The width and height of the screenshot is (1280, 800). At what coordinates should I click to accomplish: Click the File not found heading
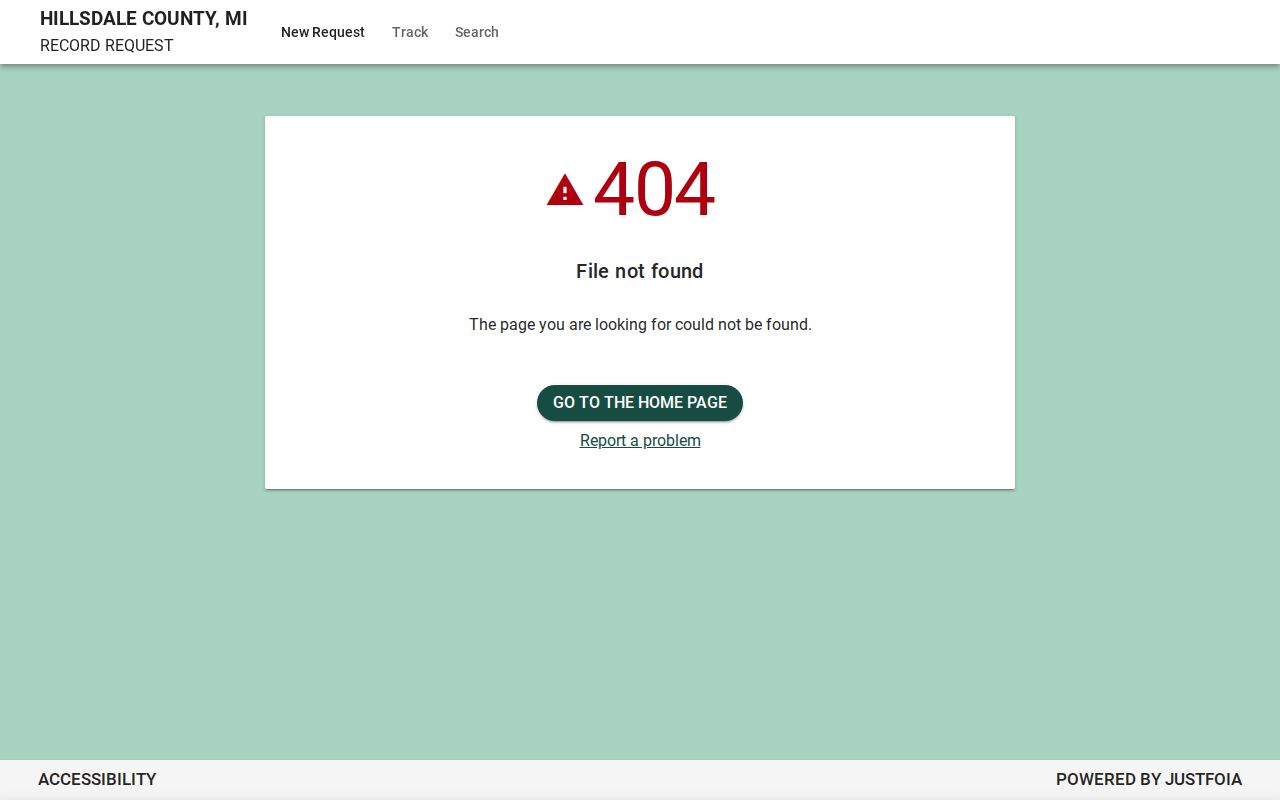(x=640, y=271)
